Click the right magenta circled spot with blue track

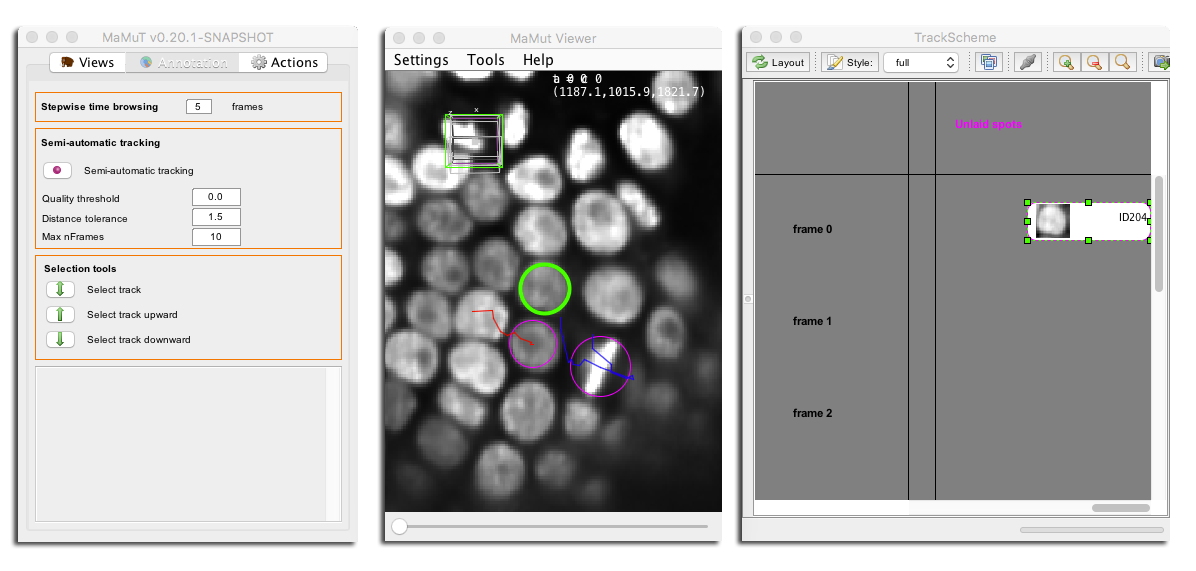click(601, 367)
